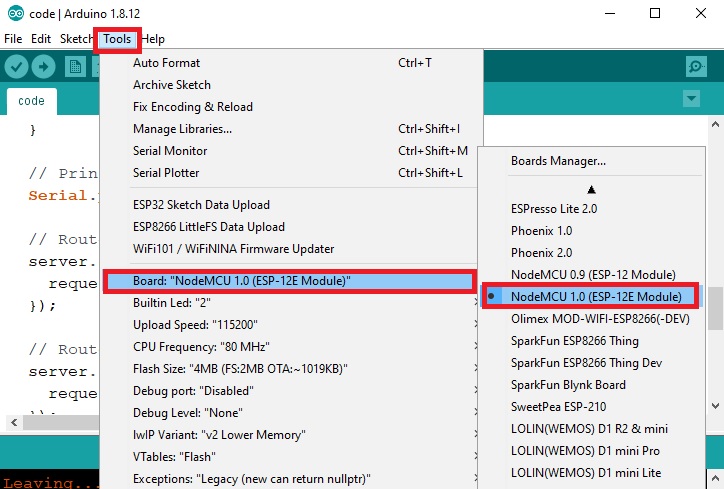Open WiFi101 / WiFiNINA Firmware Updater
Screen dimensions: 724x489
coord(291,249)
